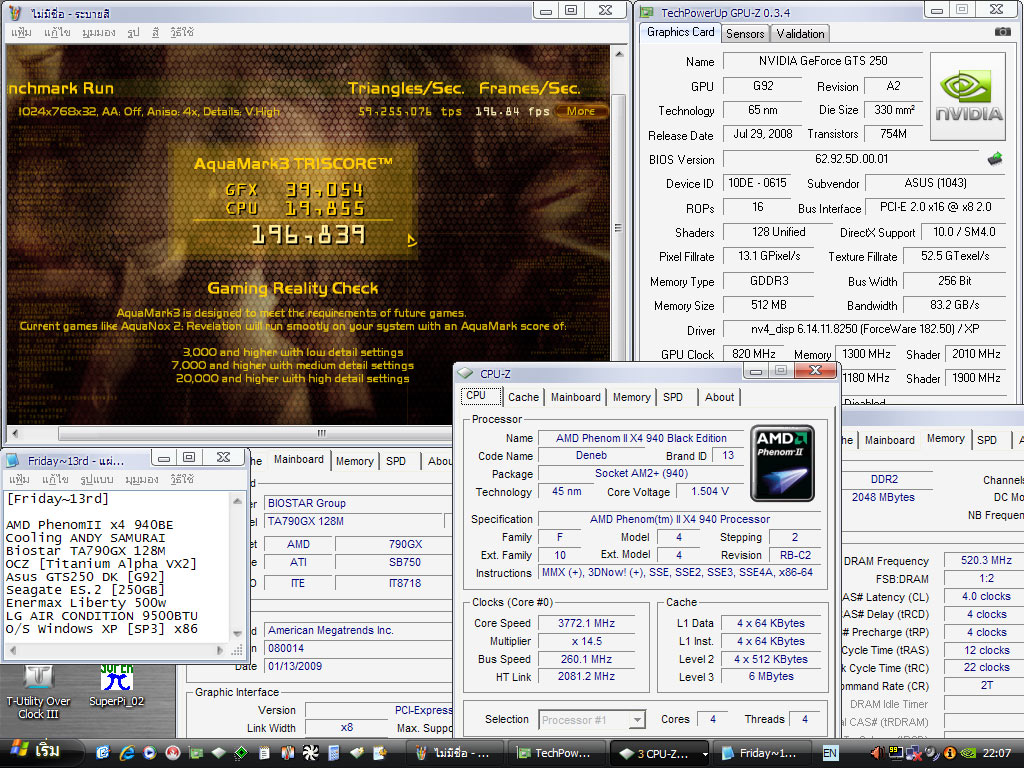Click the Paint horizontal scrollbar
This screenshot has width=1024, height=768.
[322, 433]
